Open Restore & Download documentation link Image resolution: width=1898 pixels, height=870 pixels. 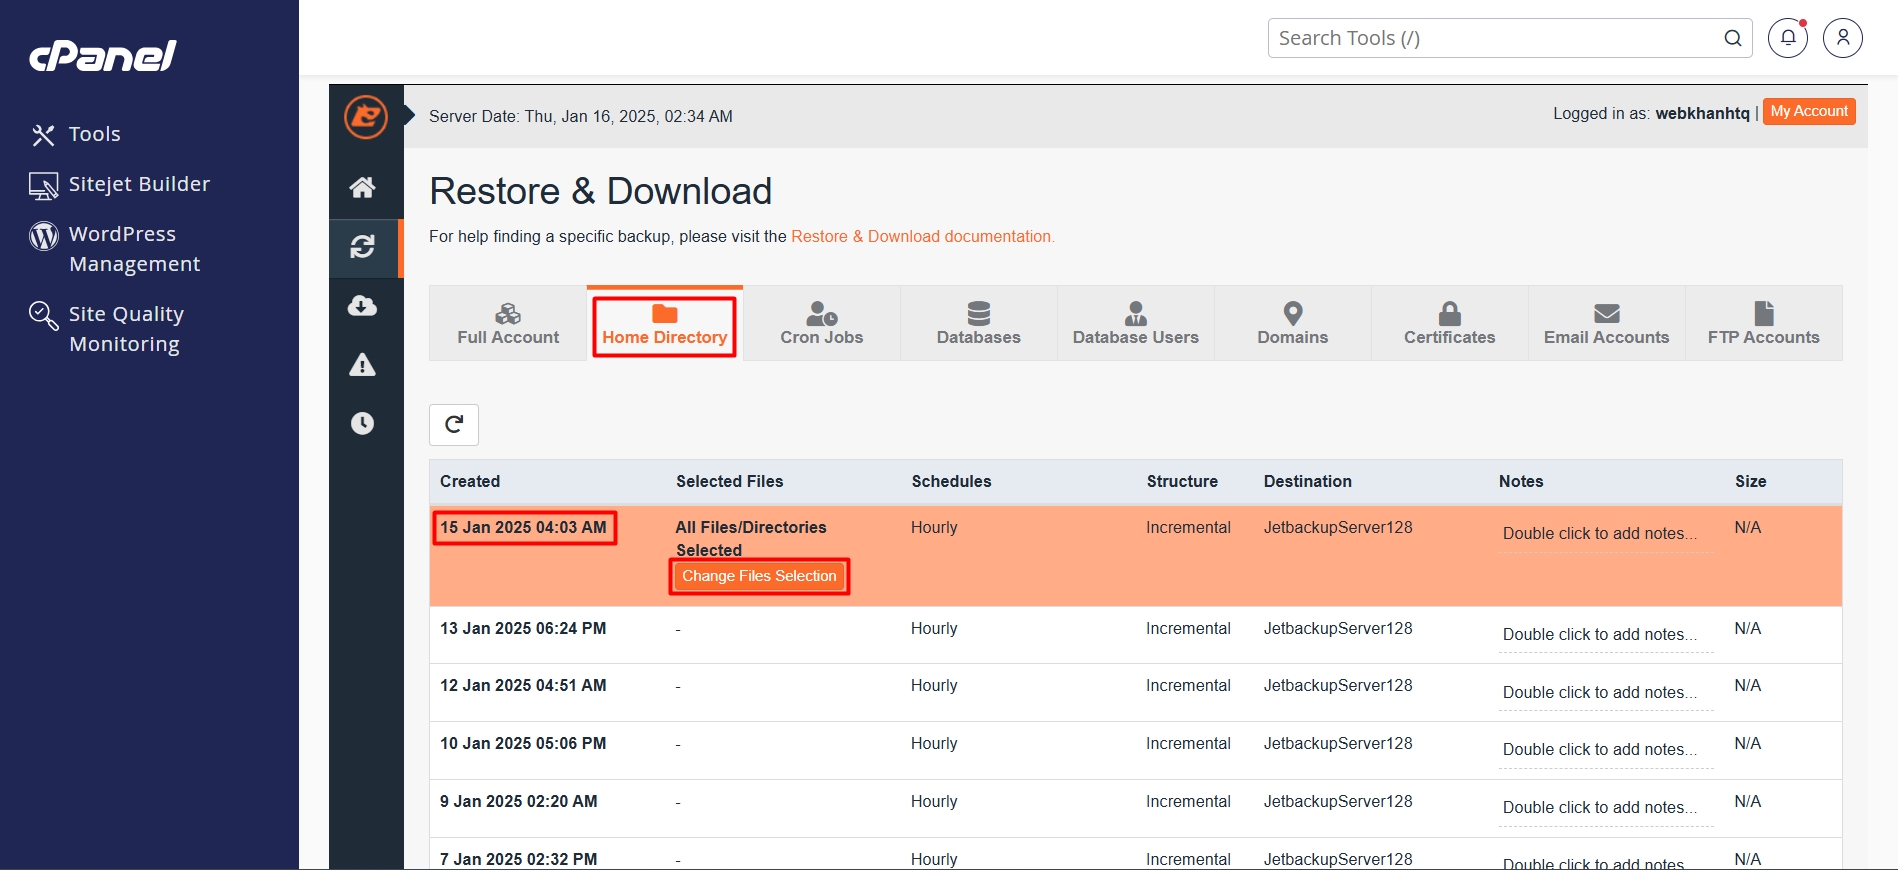coord(922,237)
